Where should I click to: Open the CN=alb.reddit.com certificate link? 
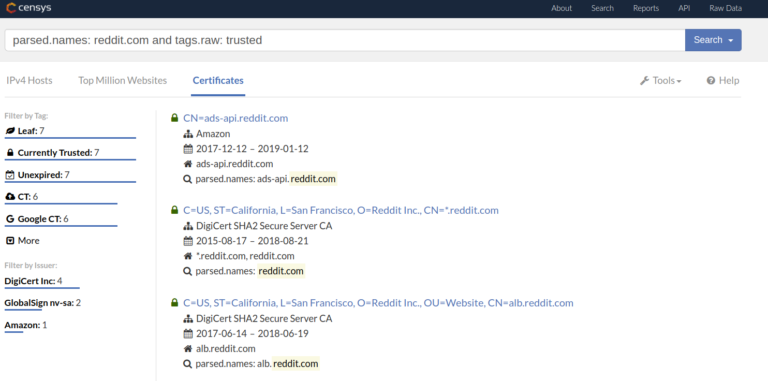pyautogui.click(x=378, y=303)
